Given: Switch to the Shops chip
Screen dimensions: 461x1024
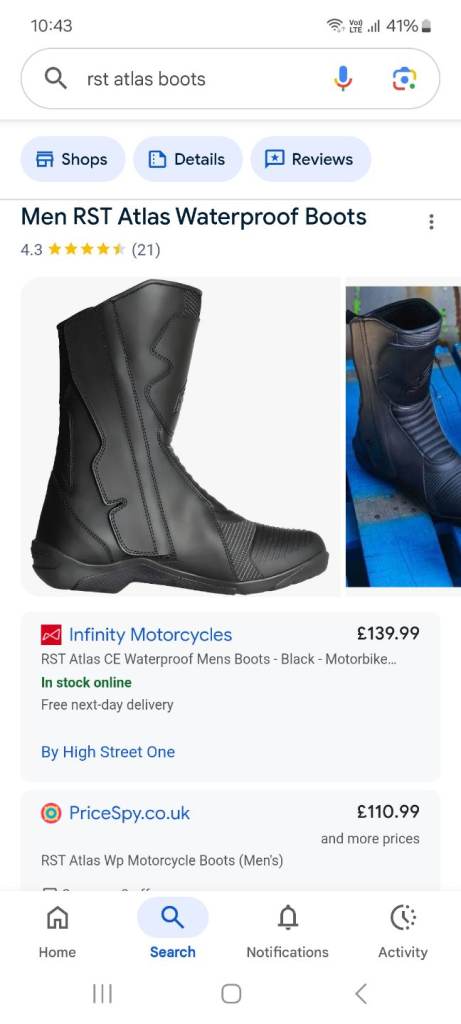Looking at the screenshot, I should pos(72,159).
